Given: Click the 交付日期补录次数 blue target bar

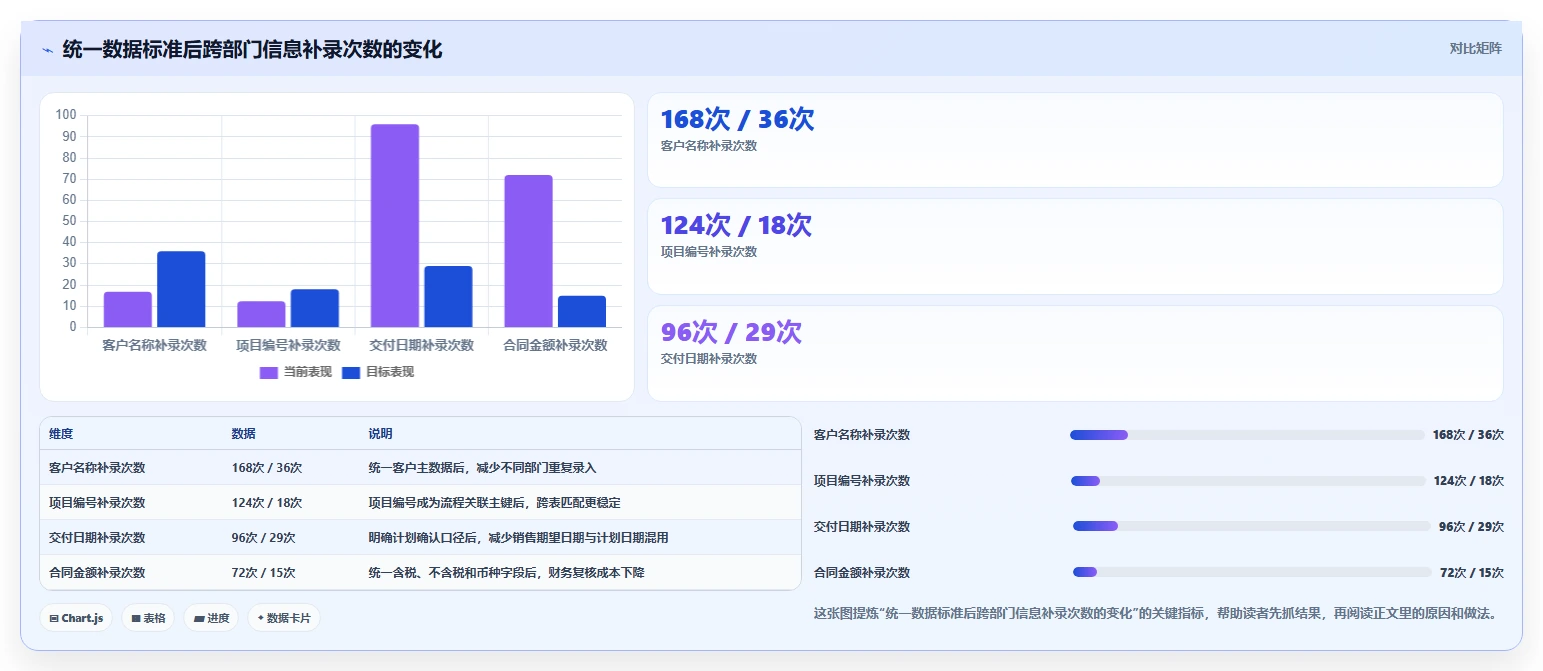Looking at the screenshot, I should (x=448, y=296).
